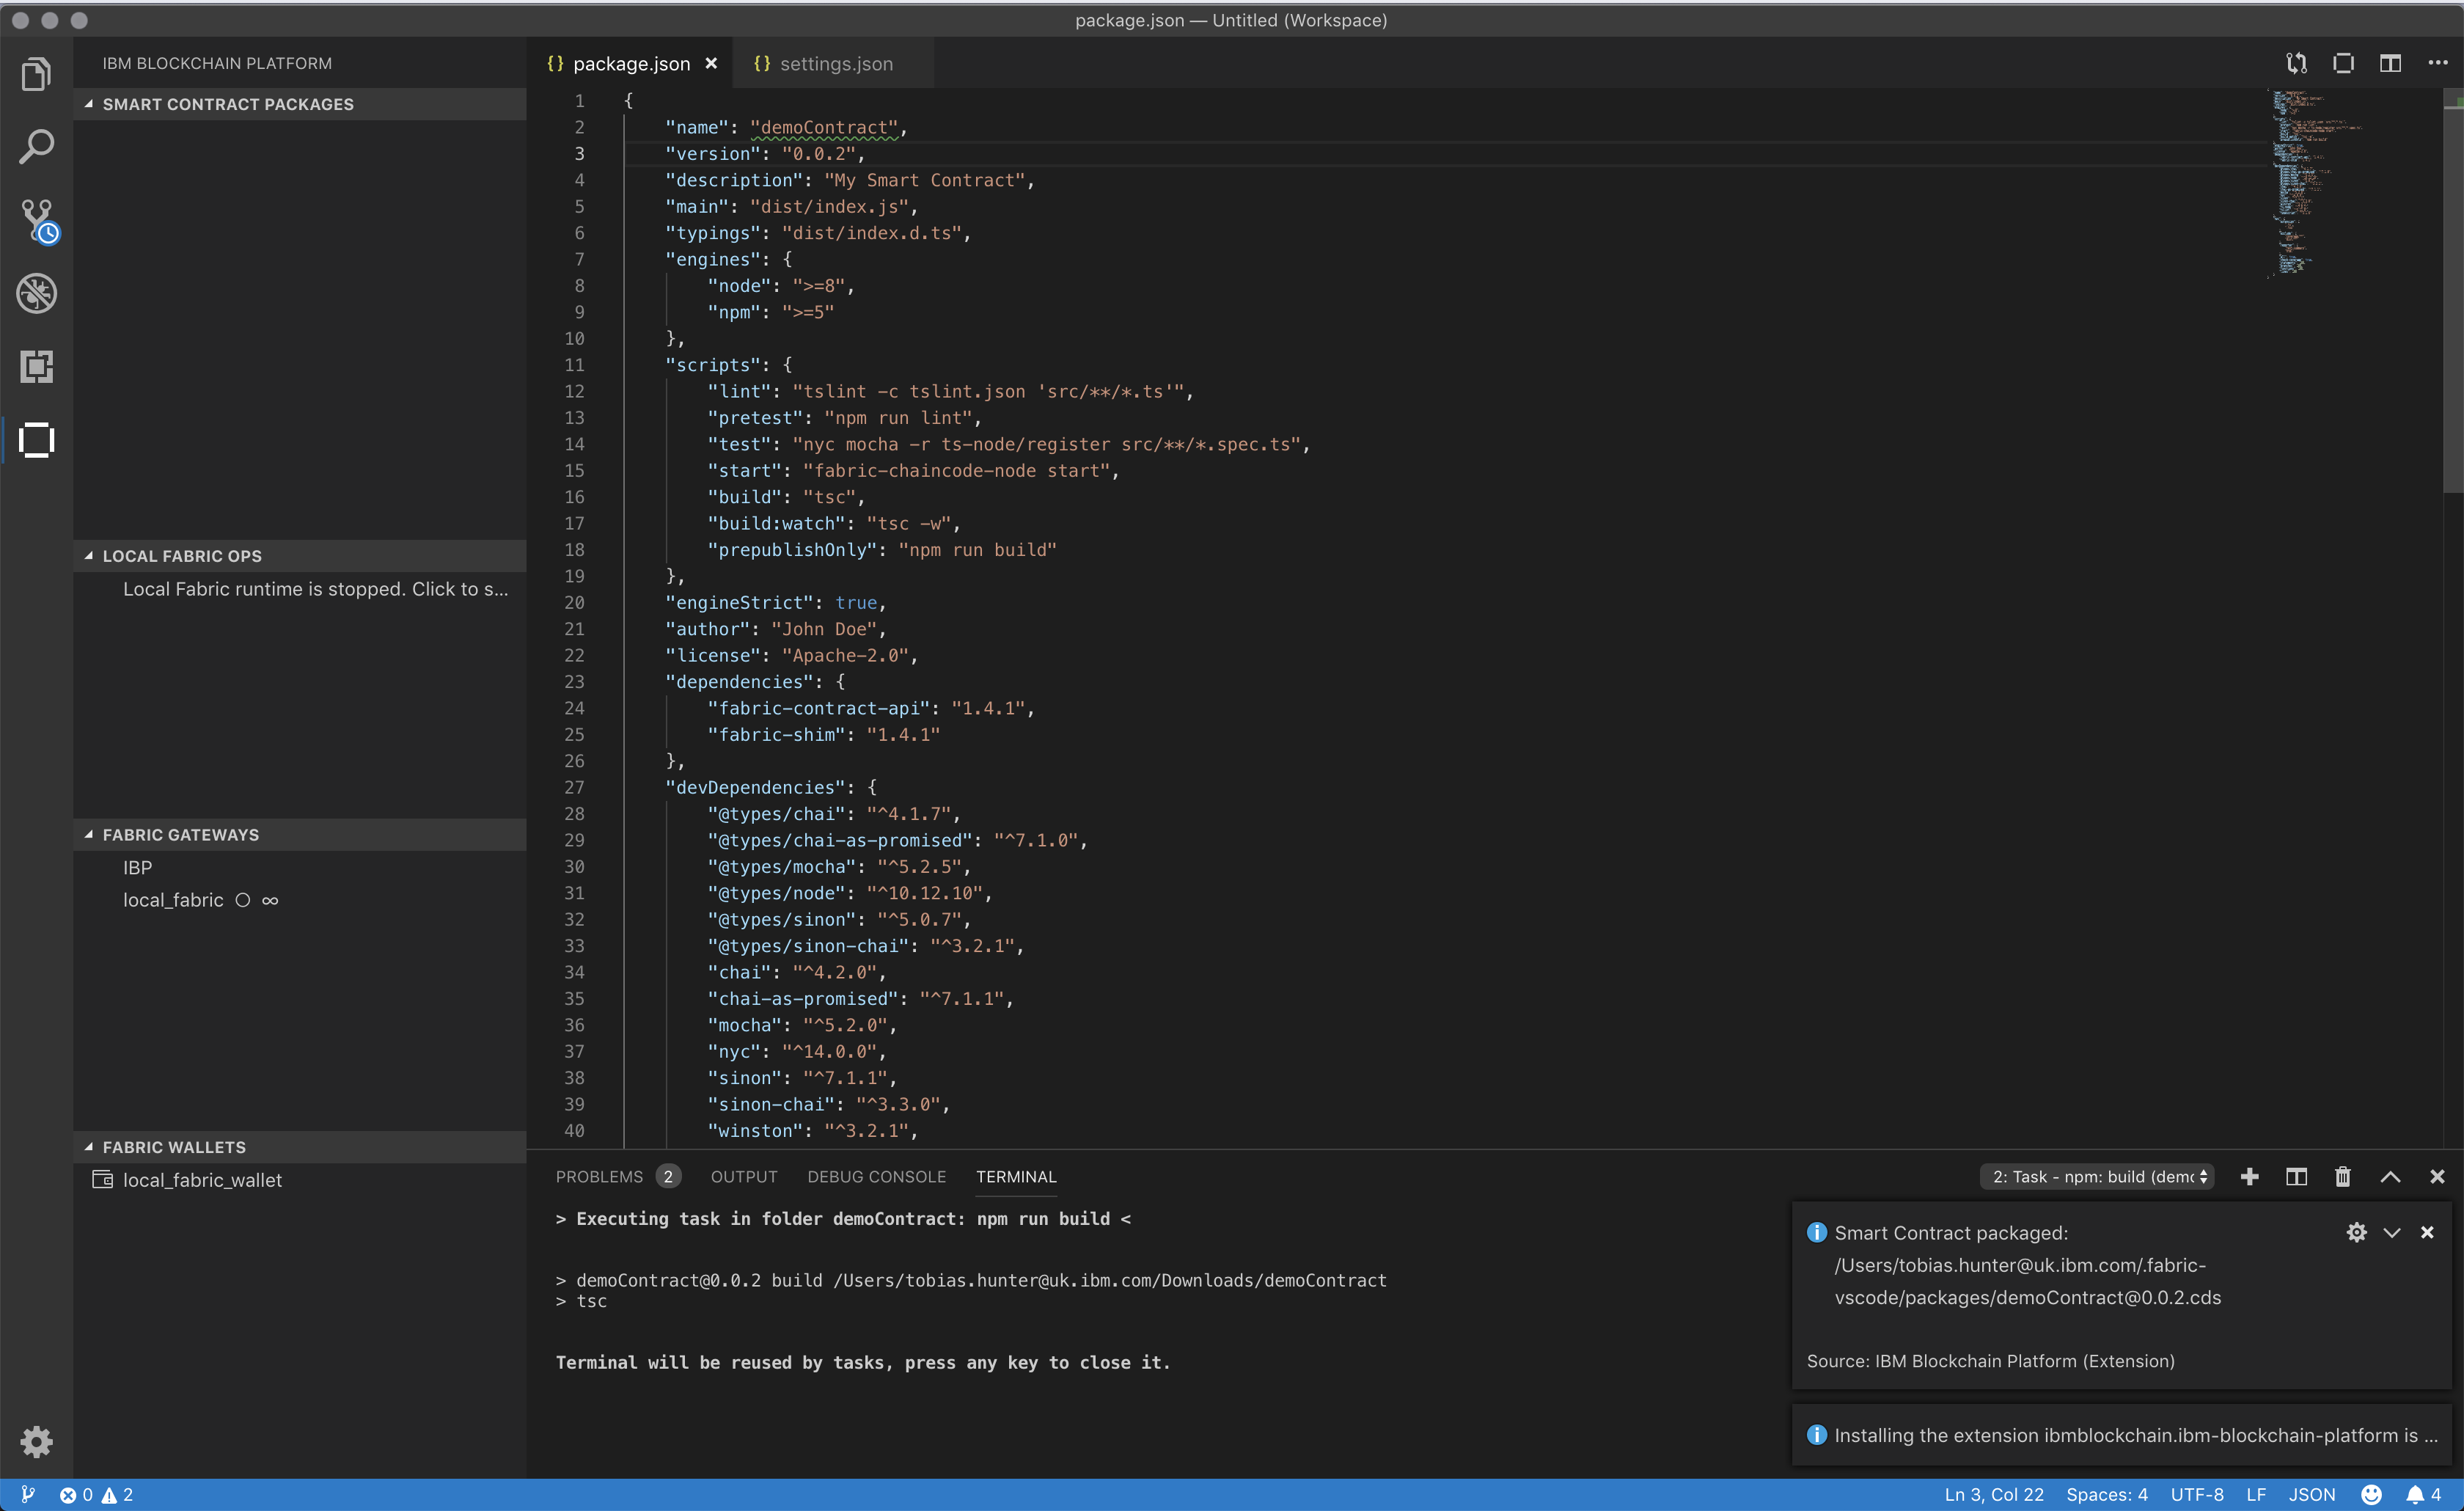Toggle panel maximize with the chevron icon

click(x=2390, y=1176)
